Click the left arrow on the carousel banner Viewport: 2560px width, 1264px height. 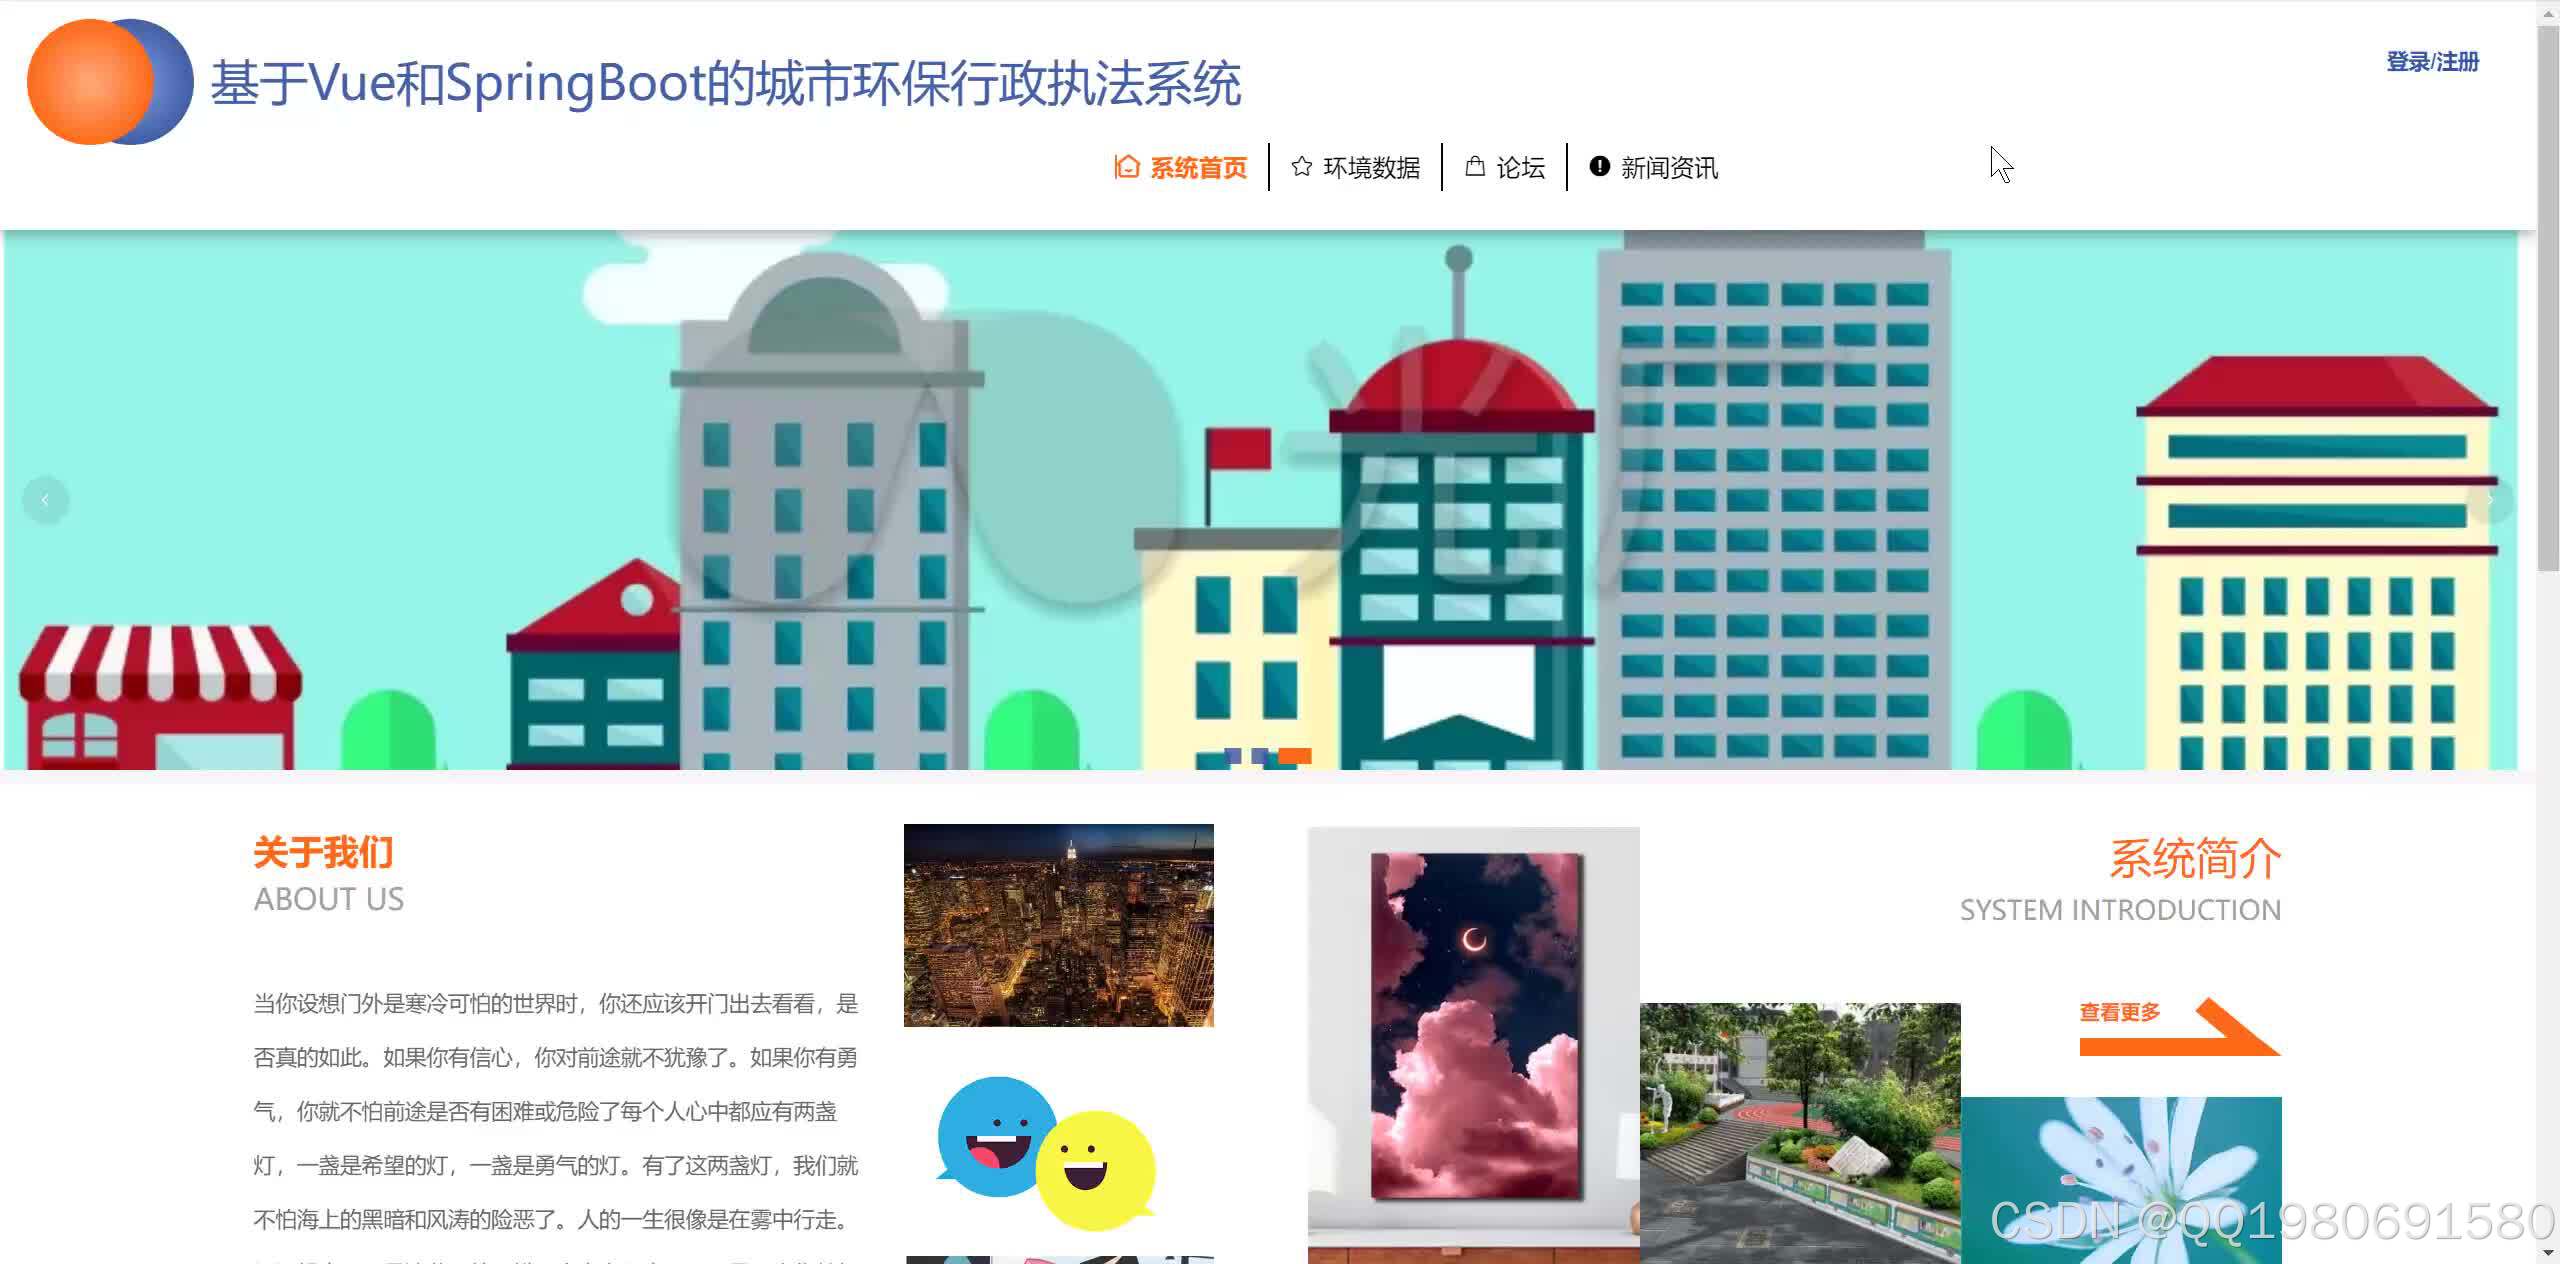tap(47, 500)
